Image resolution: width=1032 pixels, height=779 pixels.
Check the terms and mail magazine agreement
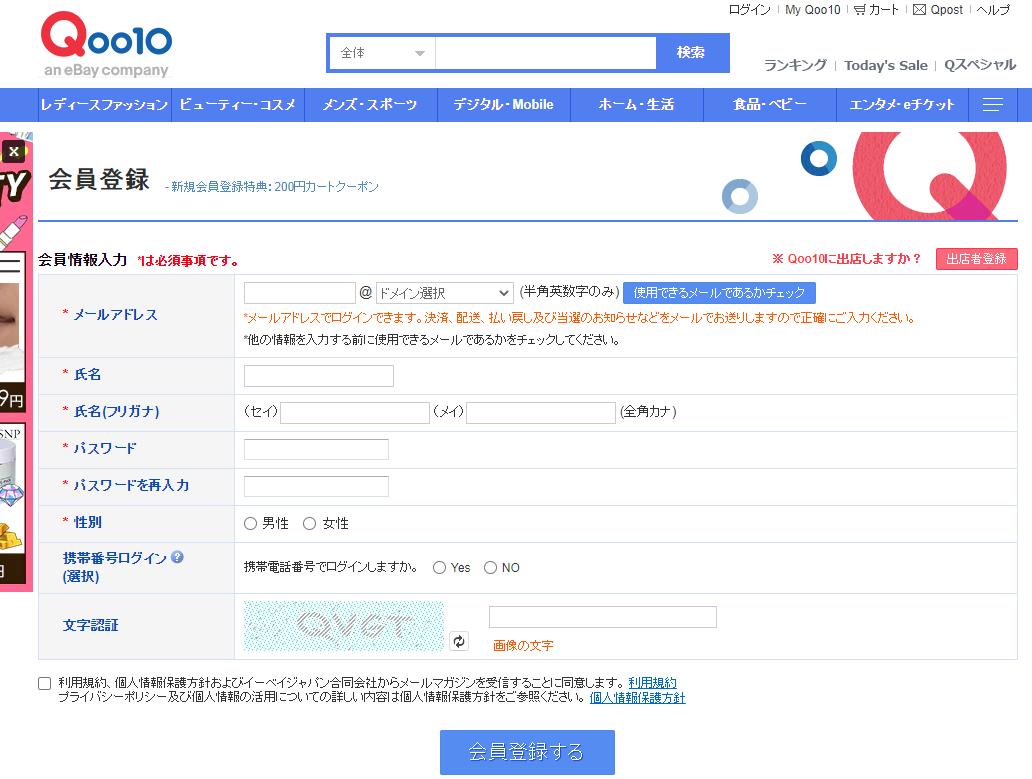44,682
